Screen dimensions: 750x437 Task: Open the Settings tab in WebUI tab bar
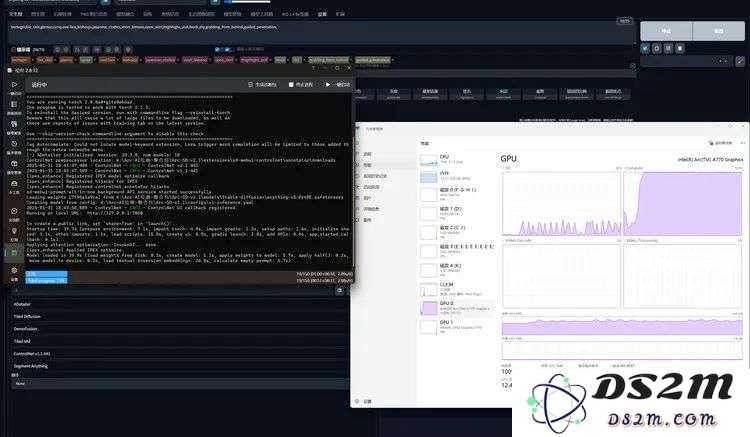pyautogui.click(x=322, y=14)
